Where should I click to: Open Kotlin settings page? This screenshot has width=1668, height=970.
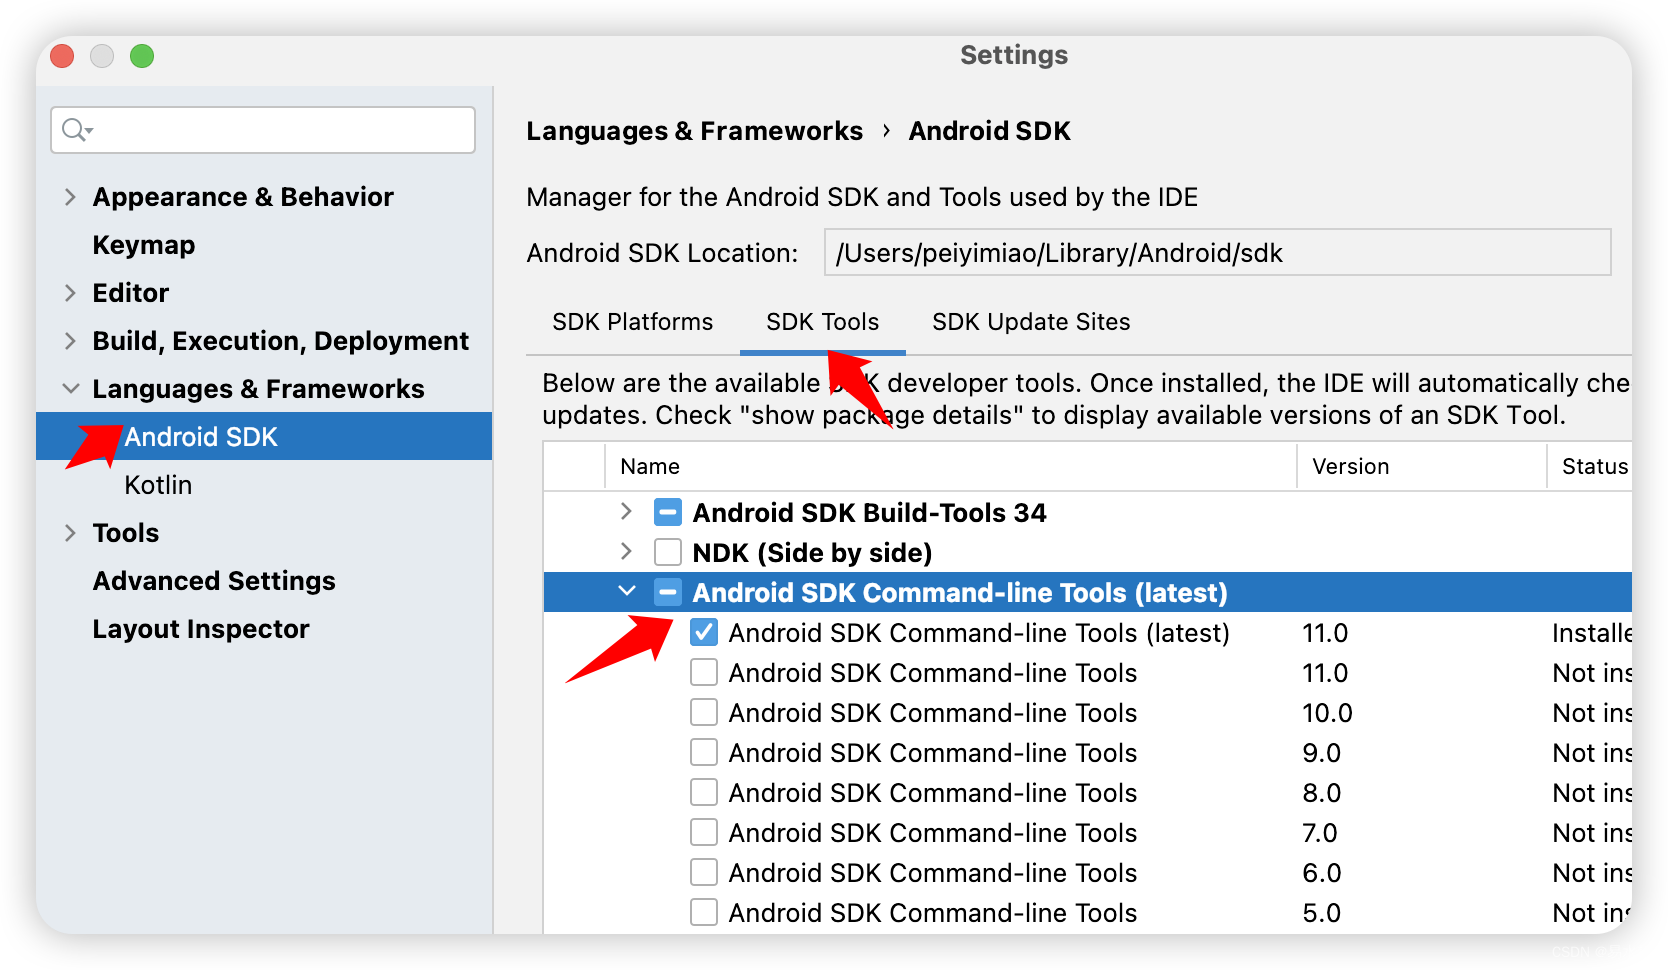(x=158, y=485)
